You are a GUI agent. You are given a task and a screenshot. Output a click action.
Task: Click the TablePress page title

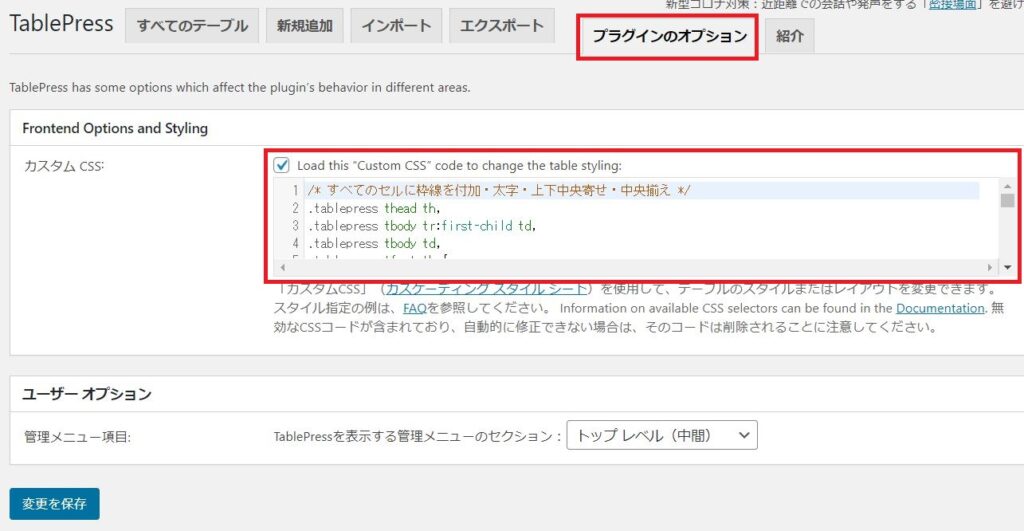click(61, 24)
